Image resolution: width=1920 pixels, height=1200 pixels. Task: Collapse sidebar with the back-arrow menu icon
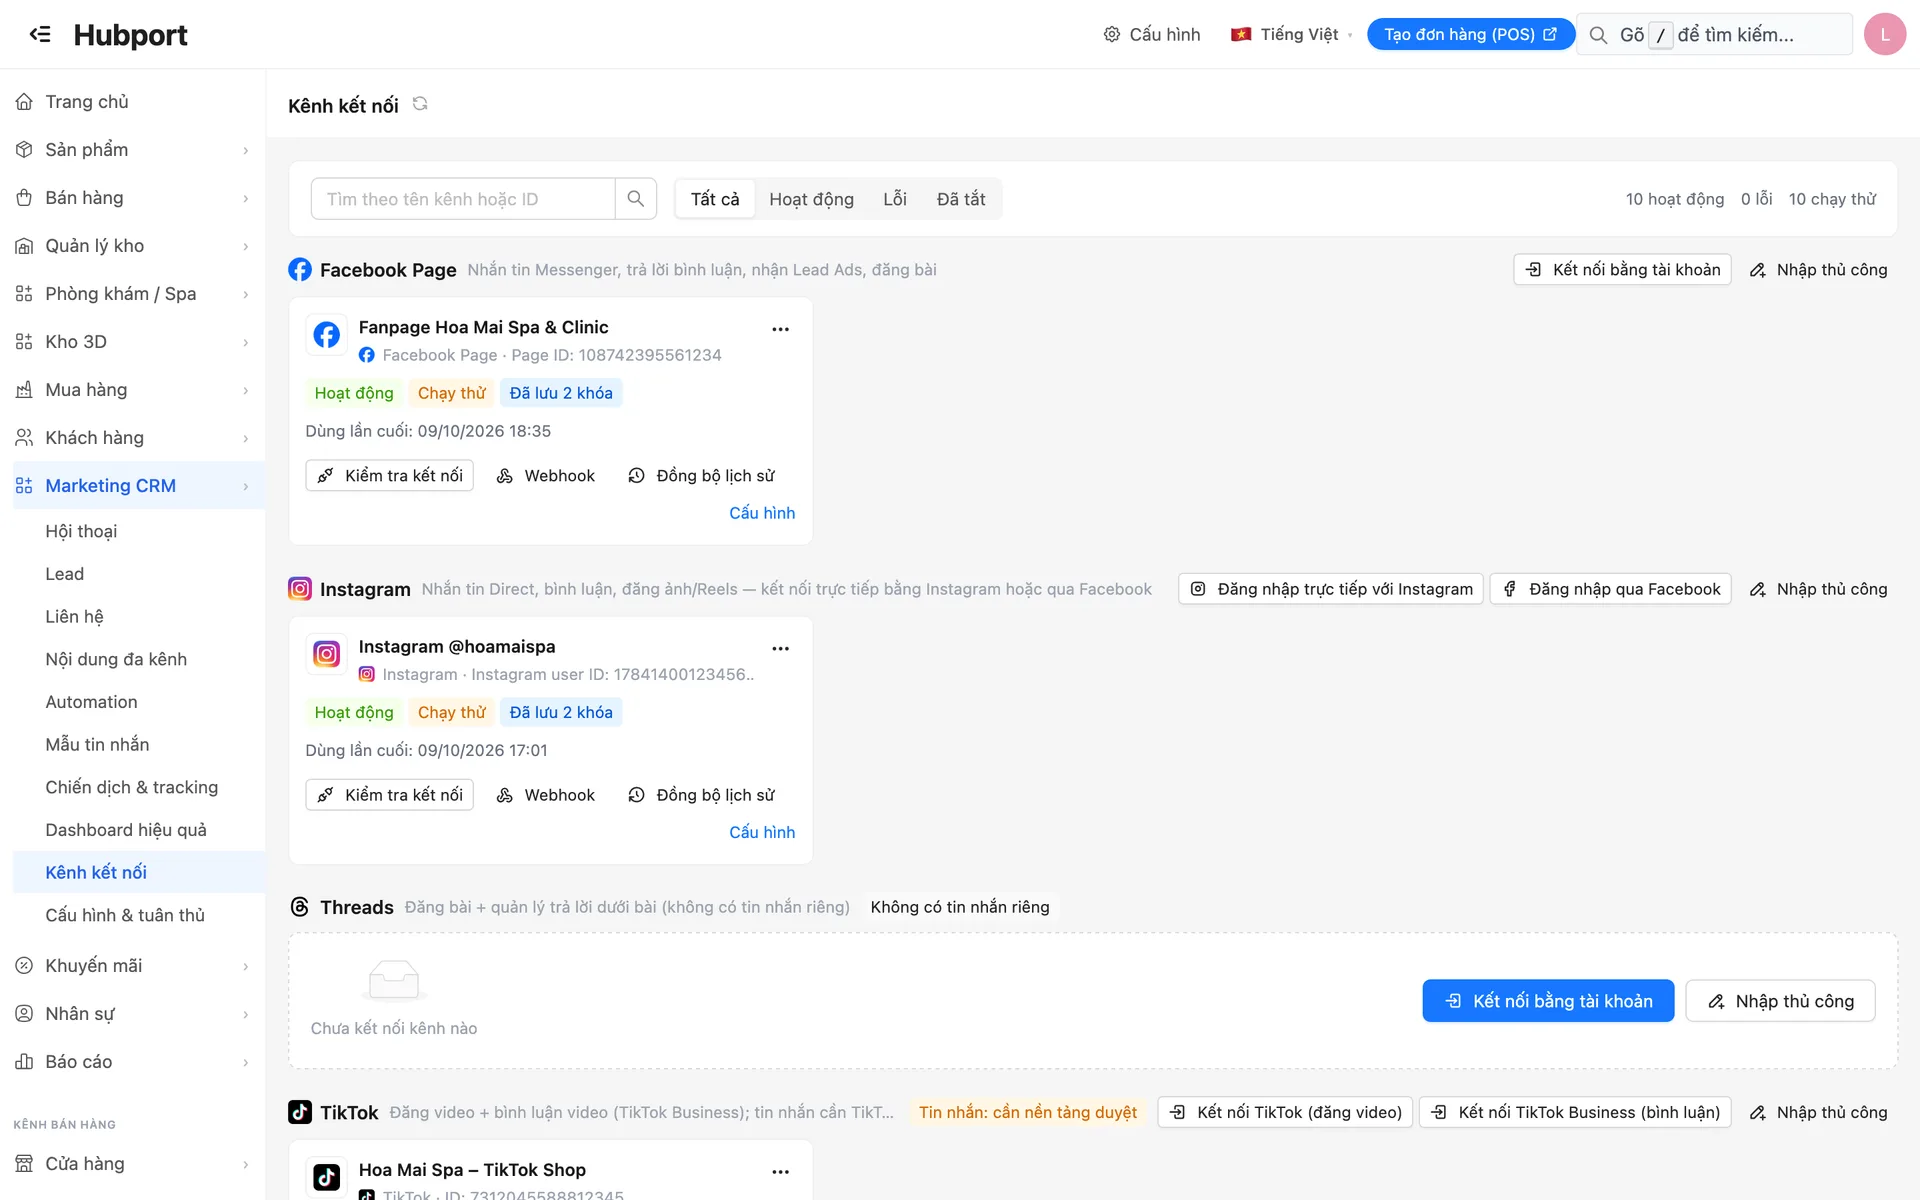pos(40,34)
